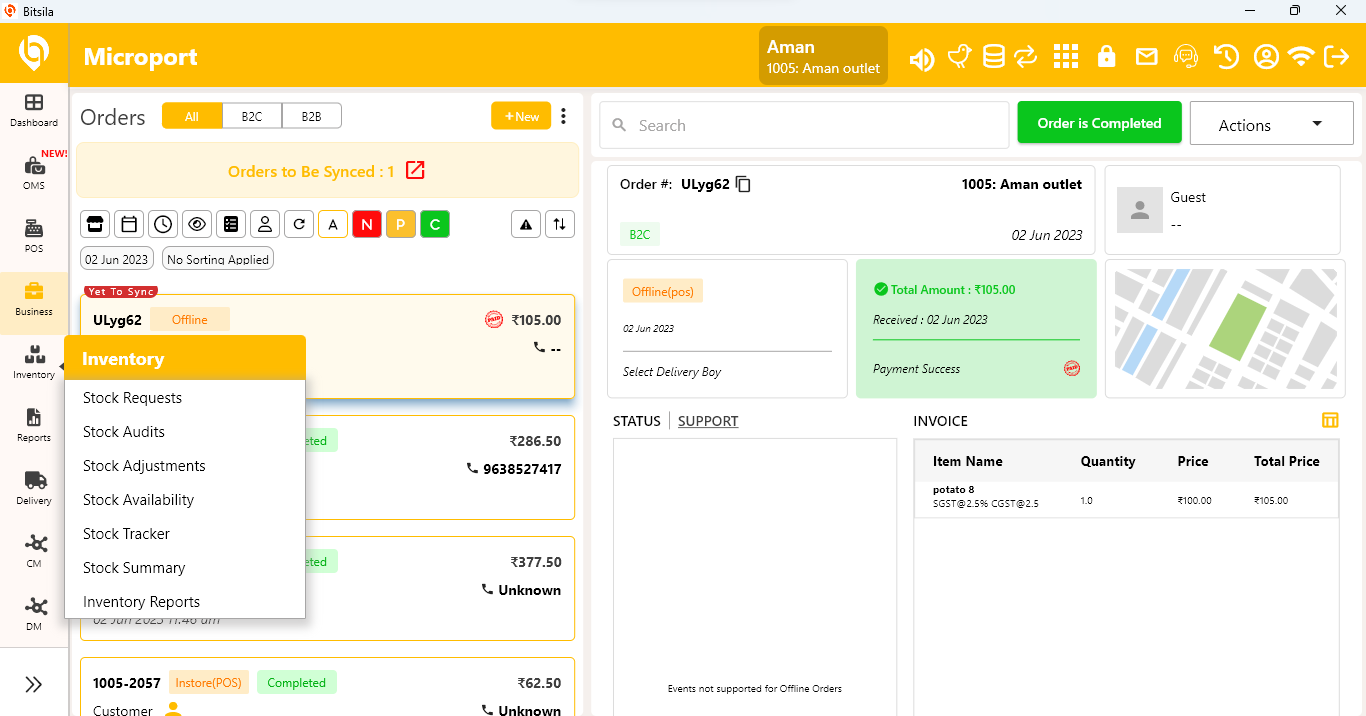Select the 'All' orders tab
Viewport: 1366px width, 716px height.
click(192, 116)
